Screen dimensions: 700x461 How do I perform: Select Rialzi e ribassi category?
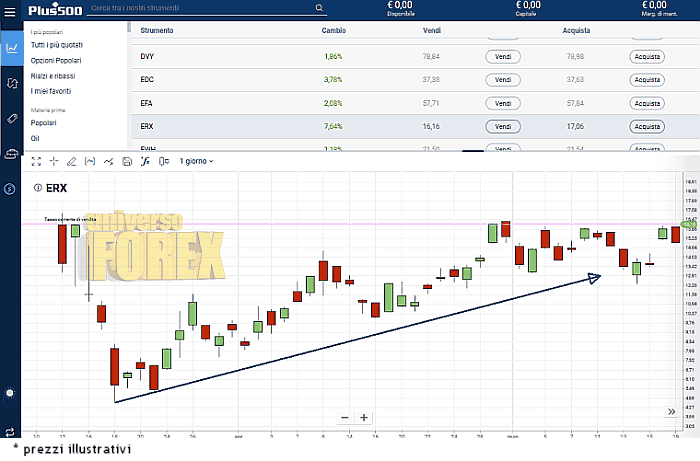coord(52,76)
